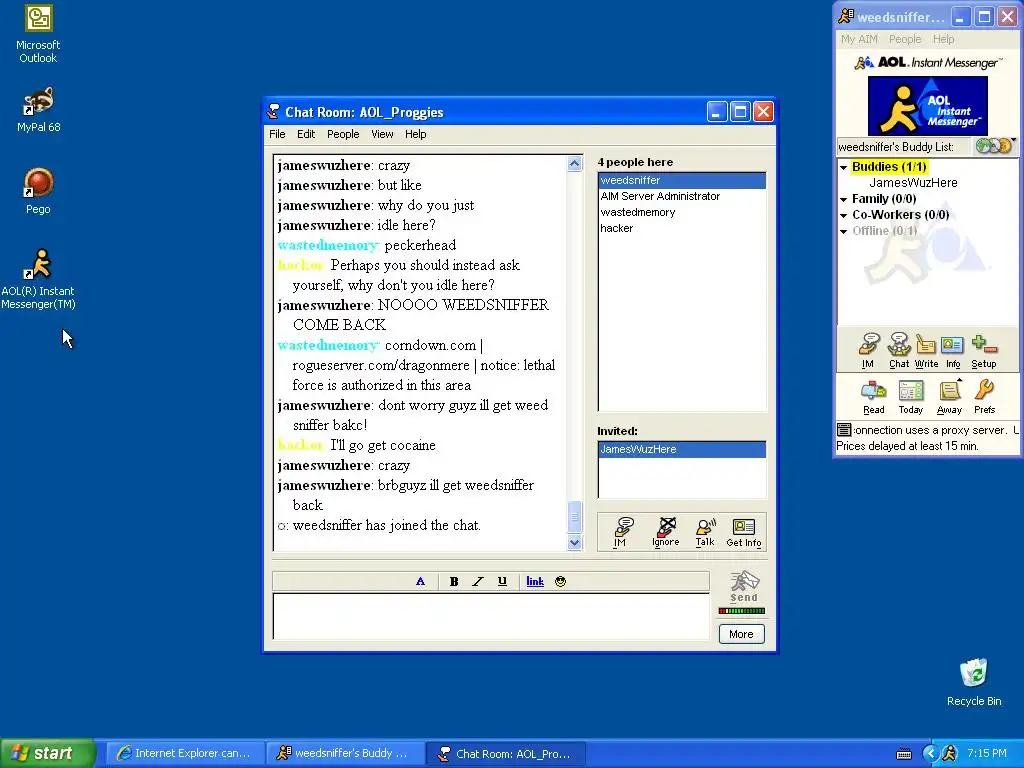Open My AIM menu in Buddy List
Image resolution: width=1024 pixels, height=768 pixels.
[859, 39]
